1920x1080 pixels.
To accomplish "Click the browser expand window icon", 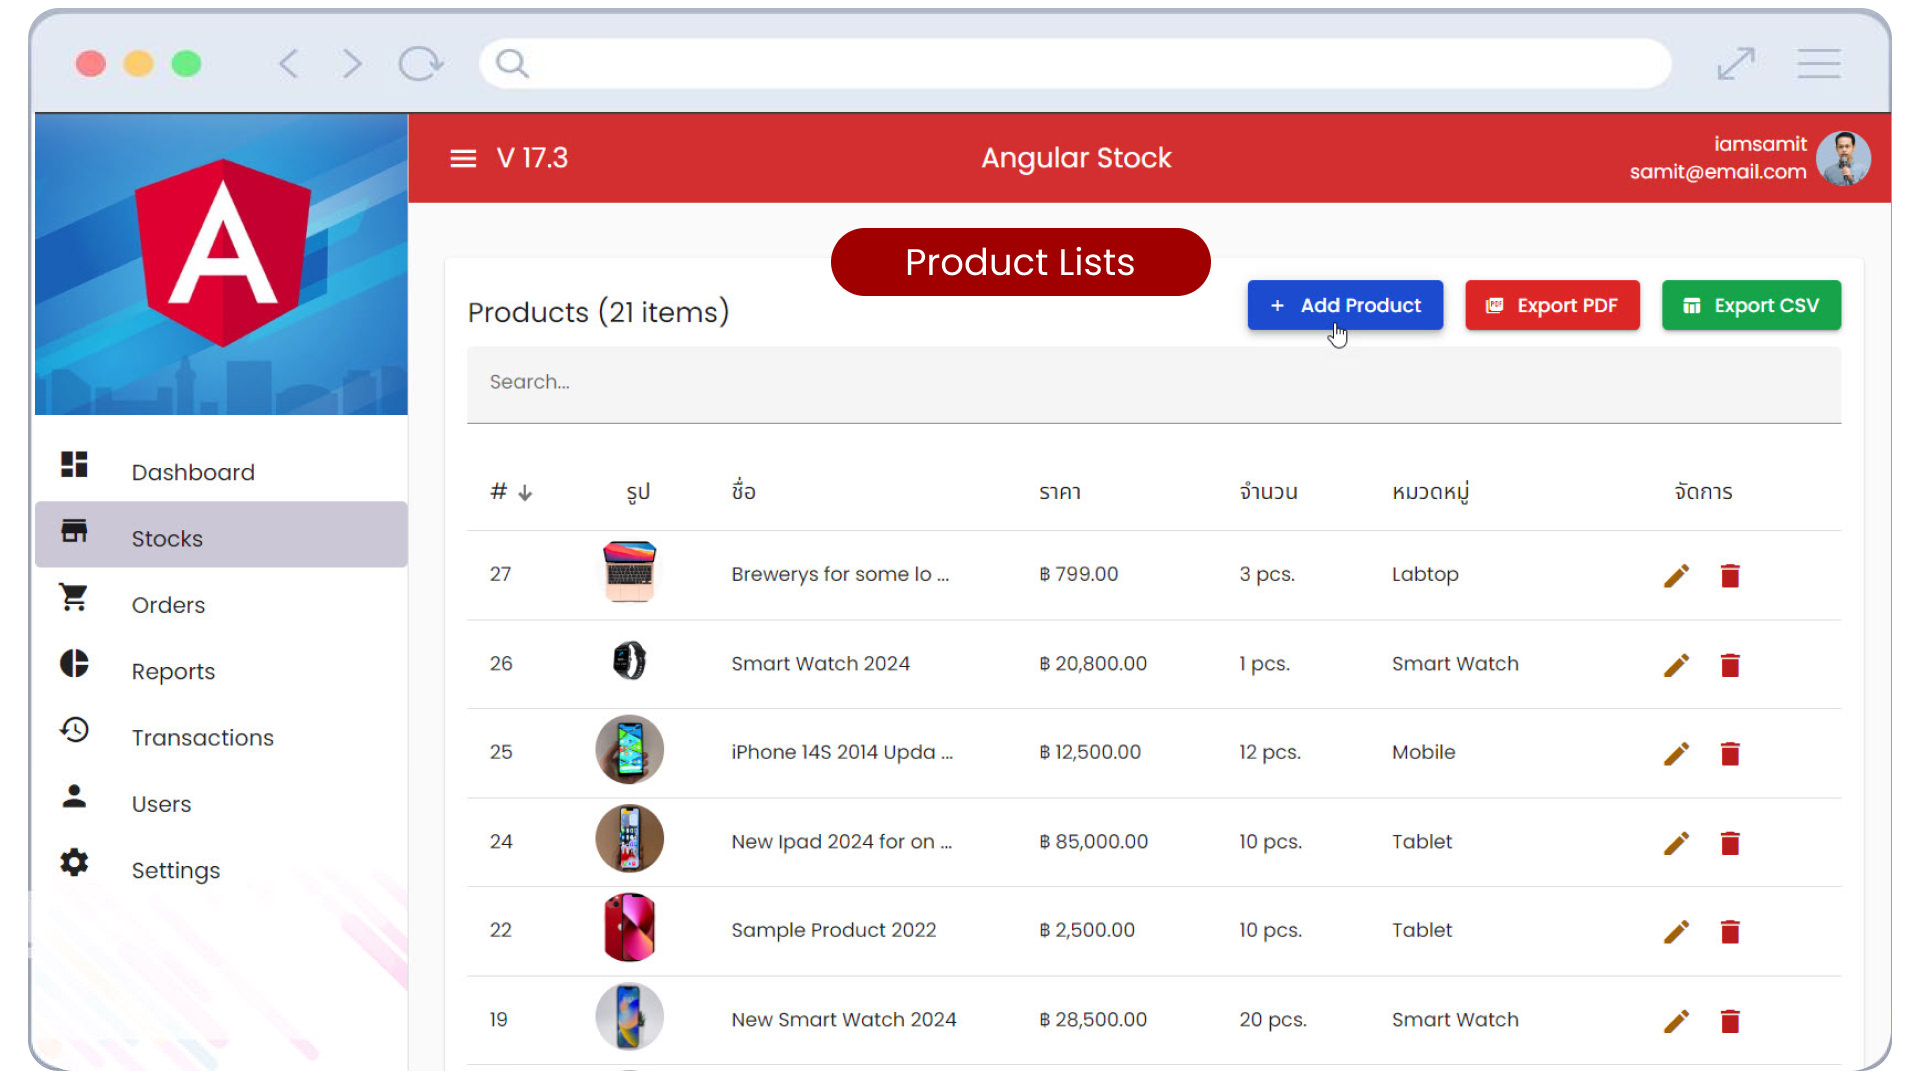I will 1736,64.
